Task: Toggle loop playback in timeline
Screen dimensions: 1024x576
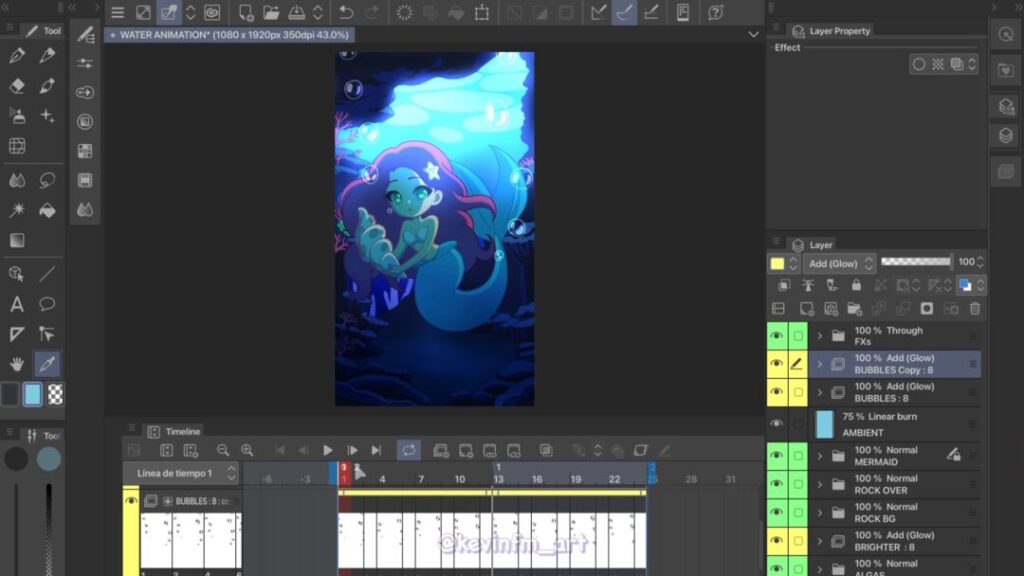Action: pyautogui.click(x=409, y=450)
